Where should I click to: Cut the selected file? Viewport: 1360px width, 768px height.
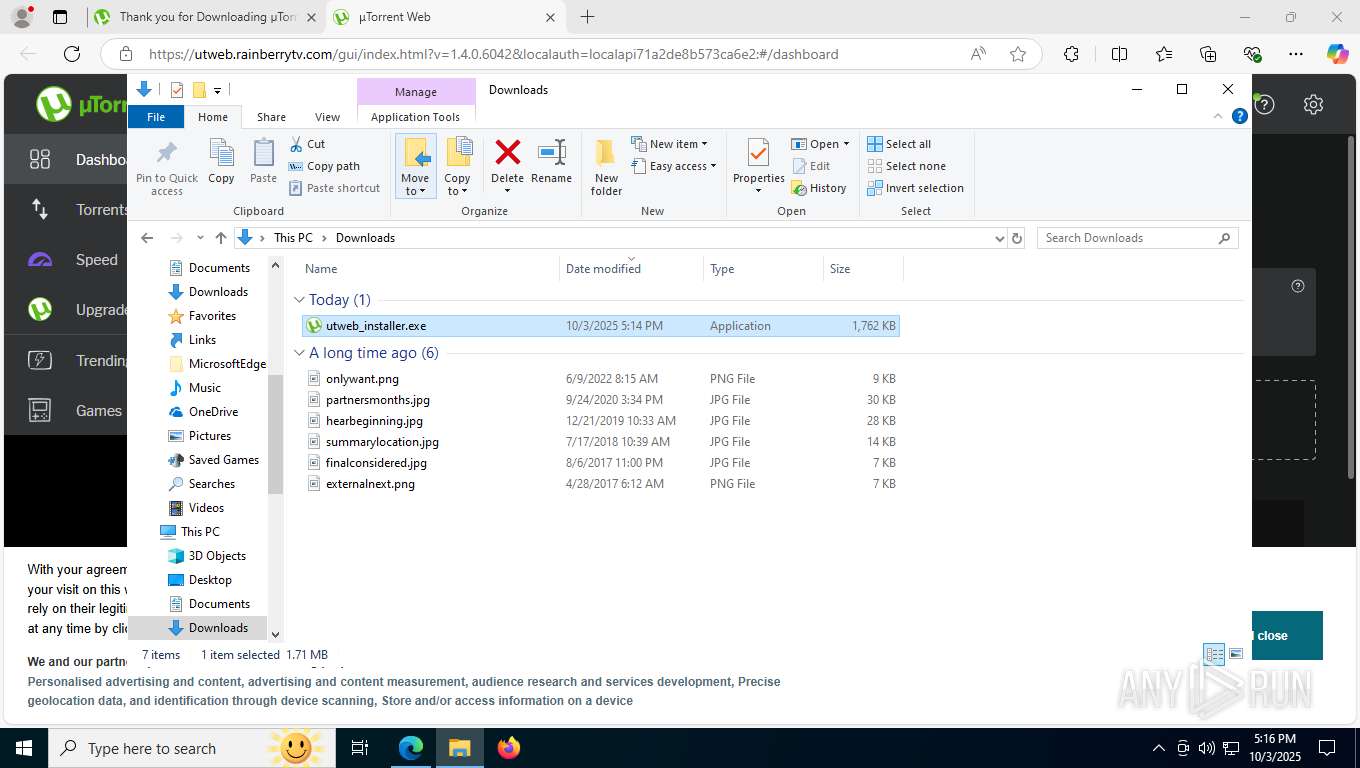(x=308, y=144)
